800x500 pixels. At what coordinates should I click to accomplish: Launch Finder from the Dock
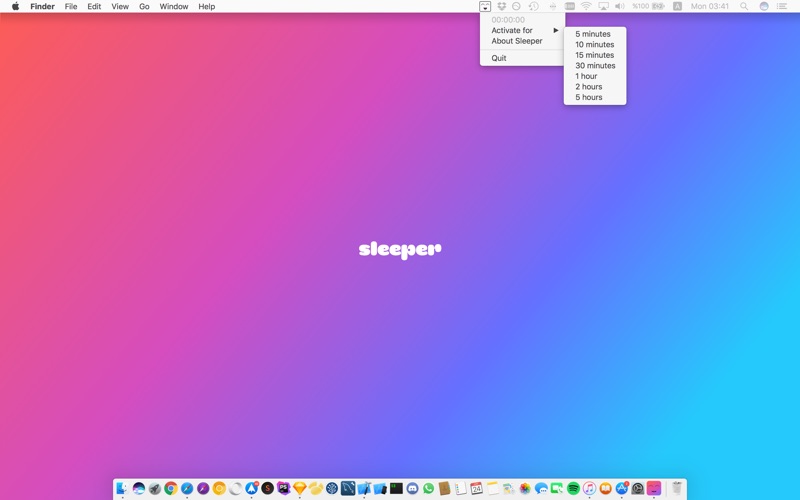tap(122, 488)
